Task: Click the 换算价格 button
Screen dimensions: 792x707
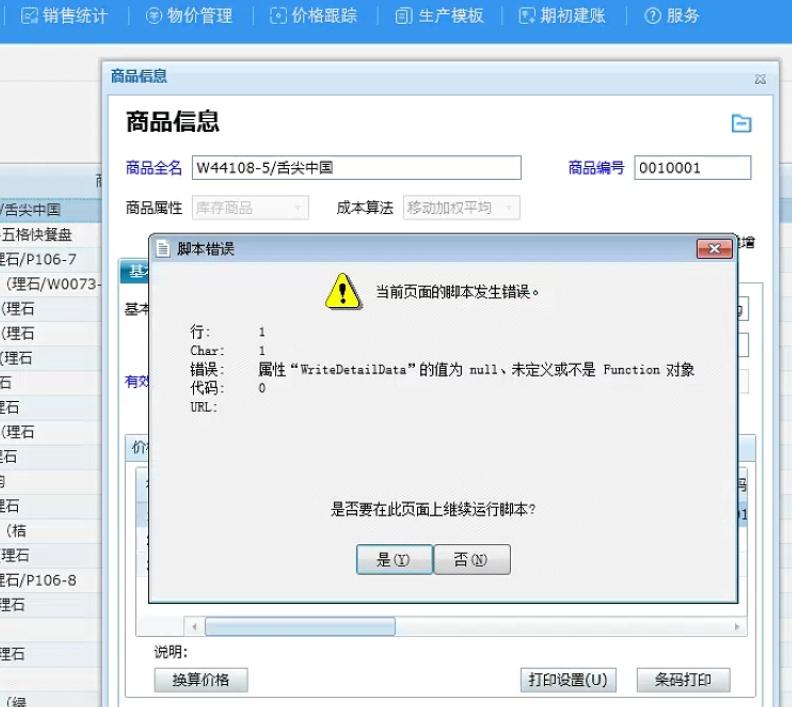Action: [x=201, y=680]
